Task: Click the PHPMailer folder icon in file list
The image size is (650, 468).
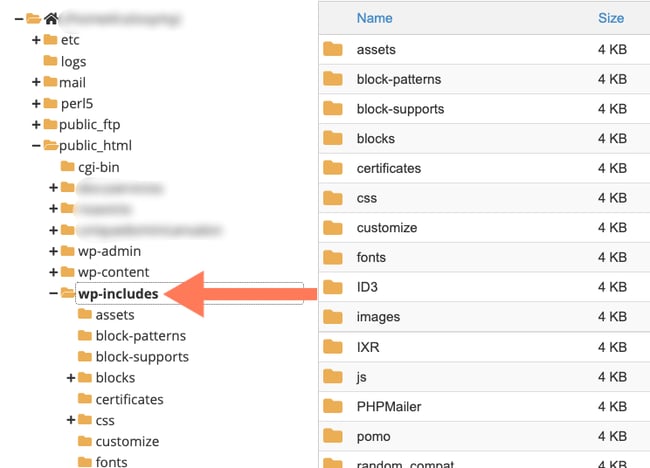Action: tap(333, 406)
